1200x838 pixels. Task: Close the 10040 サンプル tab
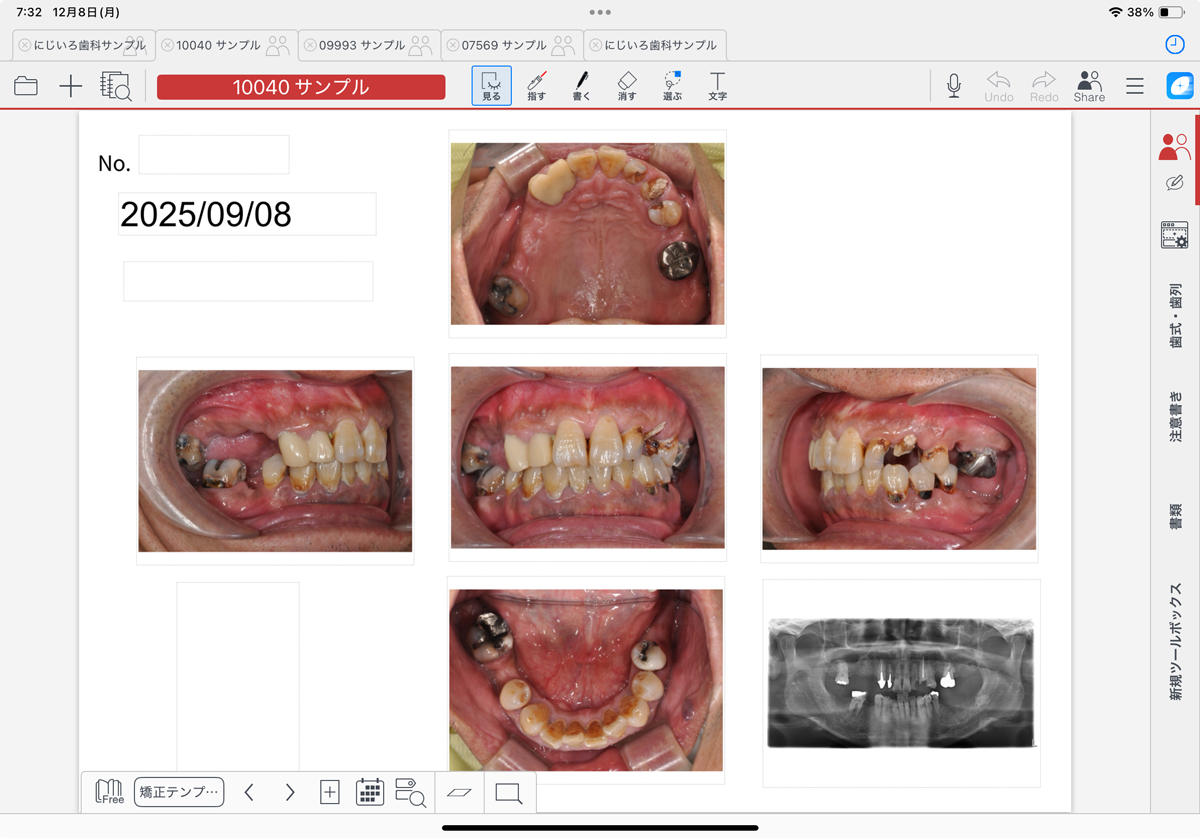point(167,45)
